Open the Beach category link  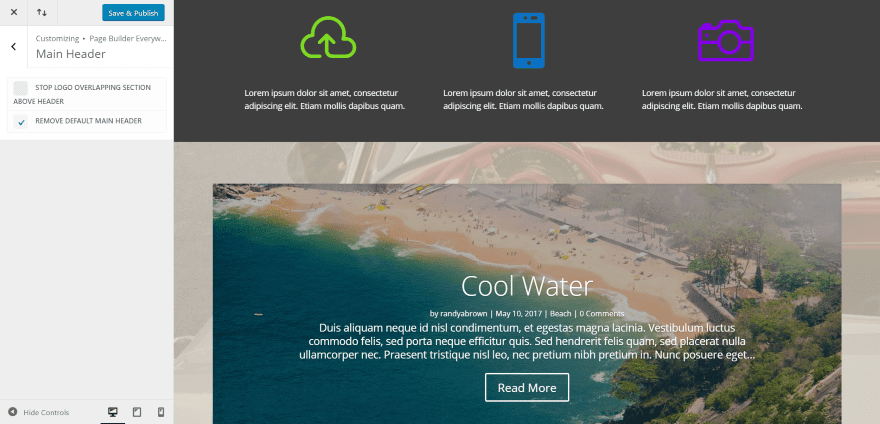560,313
